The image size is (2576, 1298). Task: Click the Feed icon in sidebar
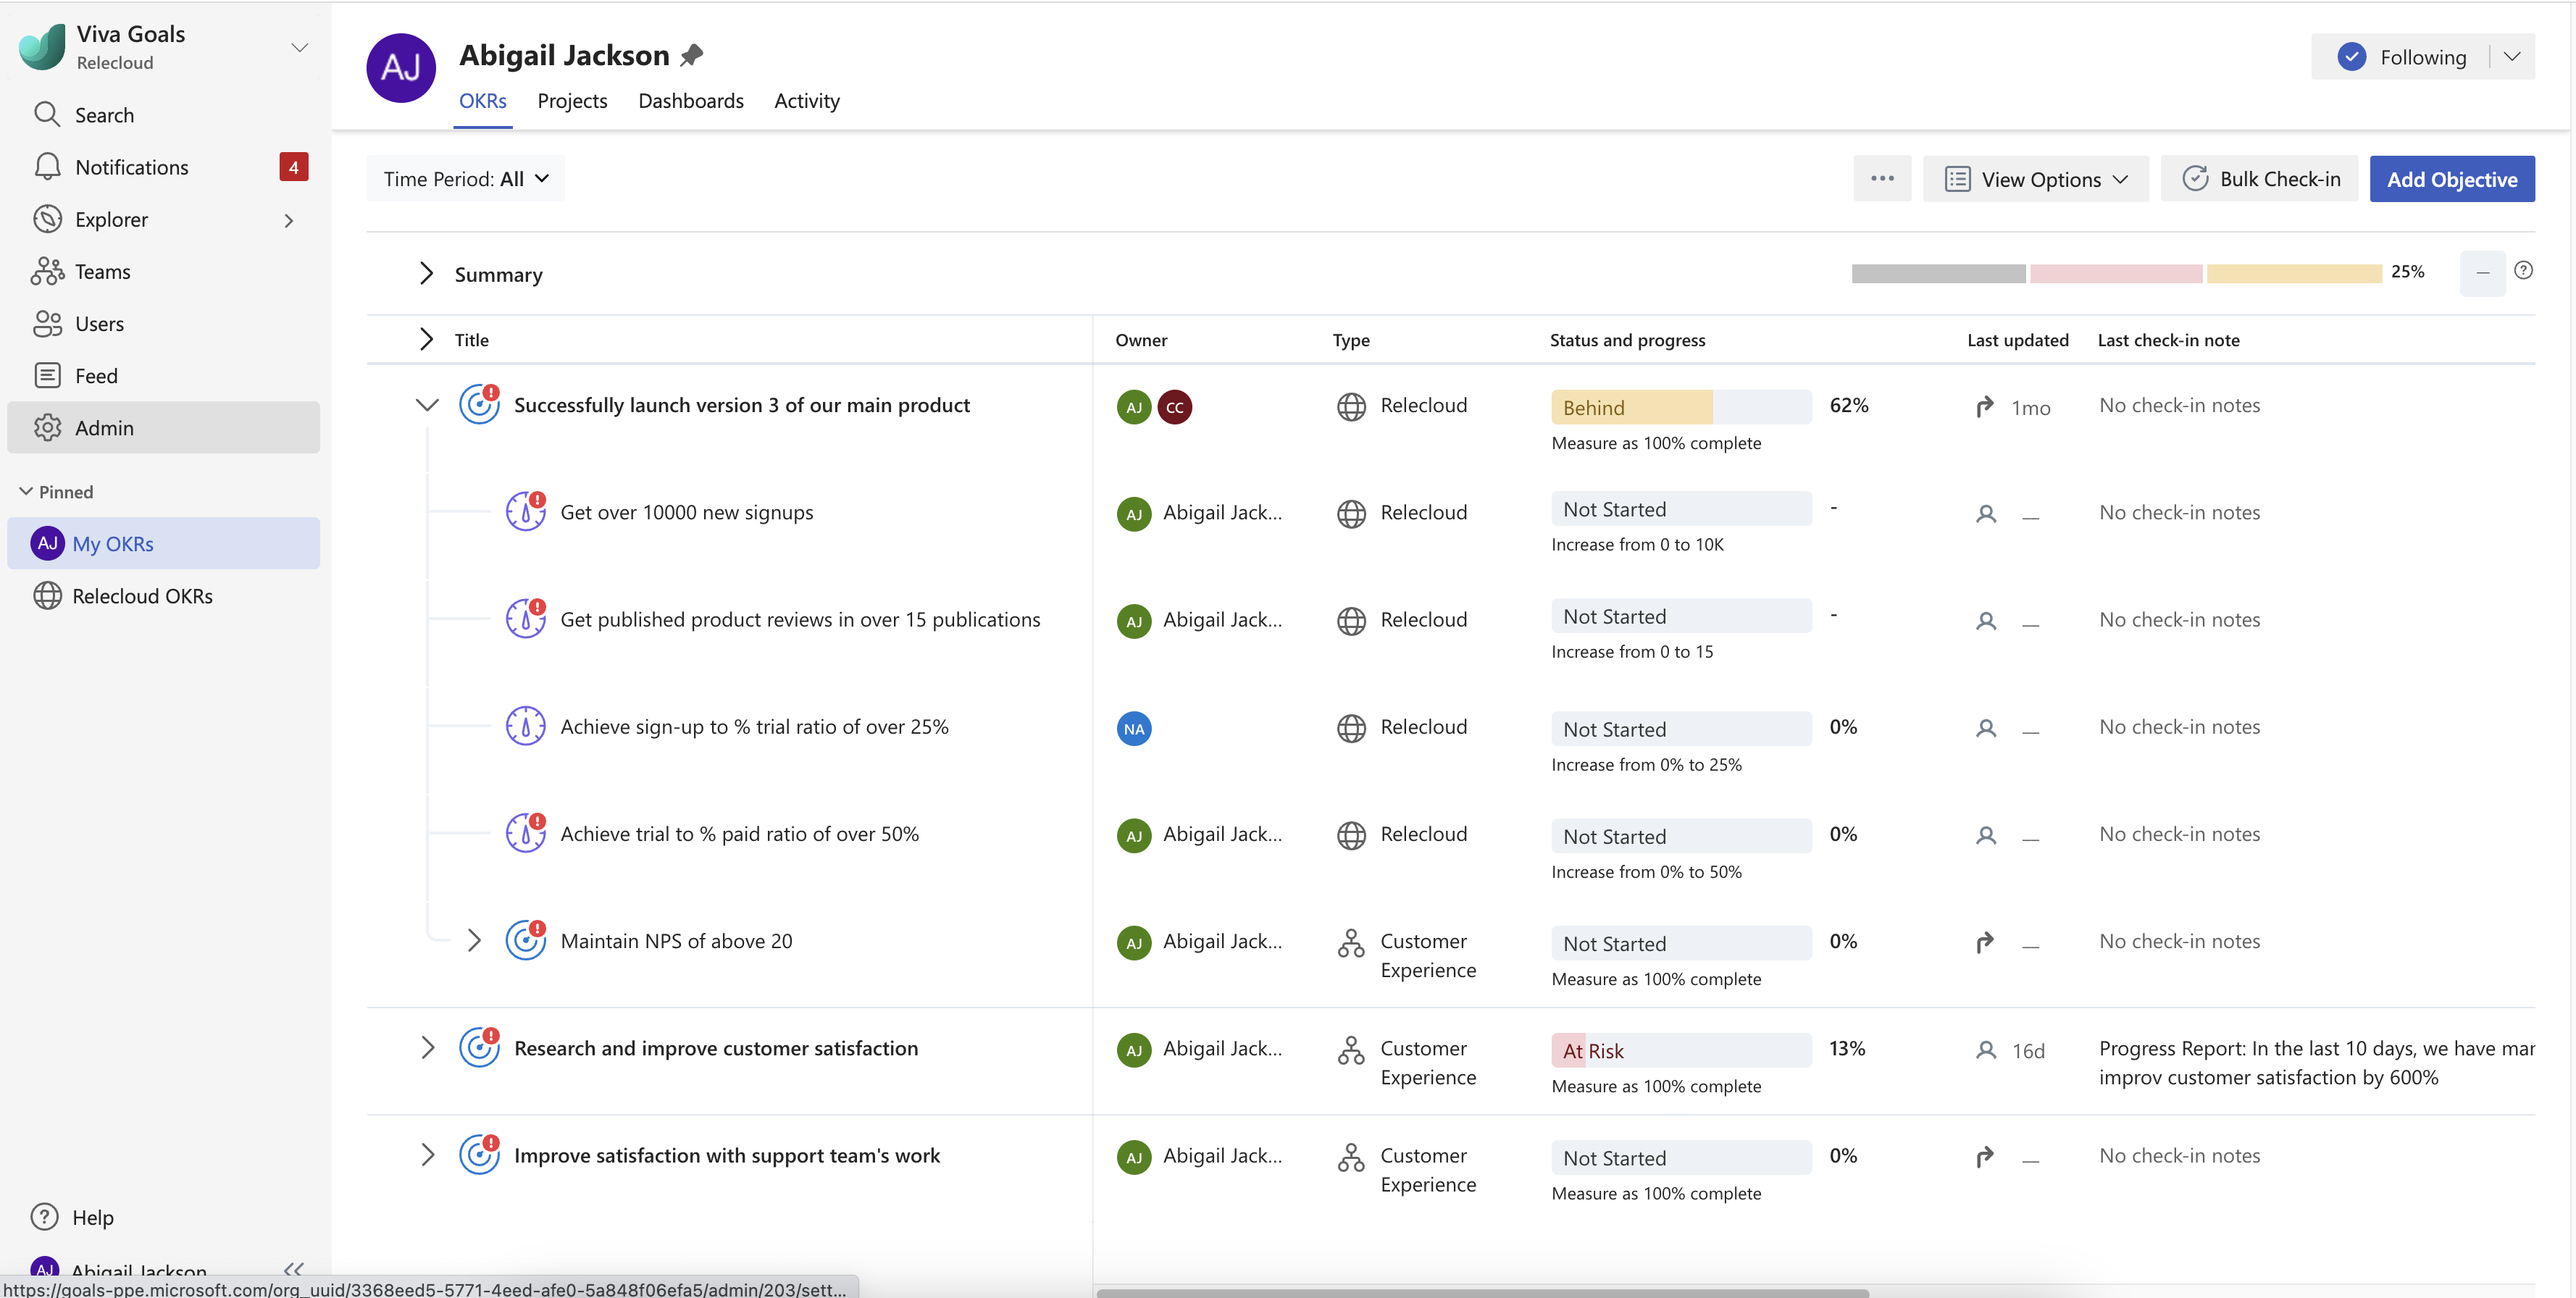click(47, 376)
